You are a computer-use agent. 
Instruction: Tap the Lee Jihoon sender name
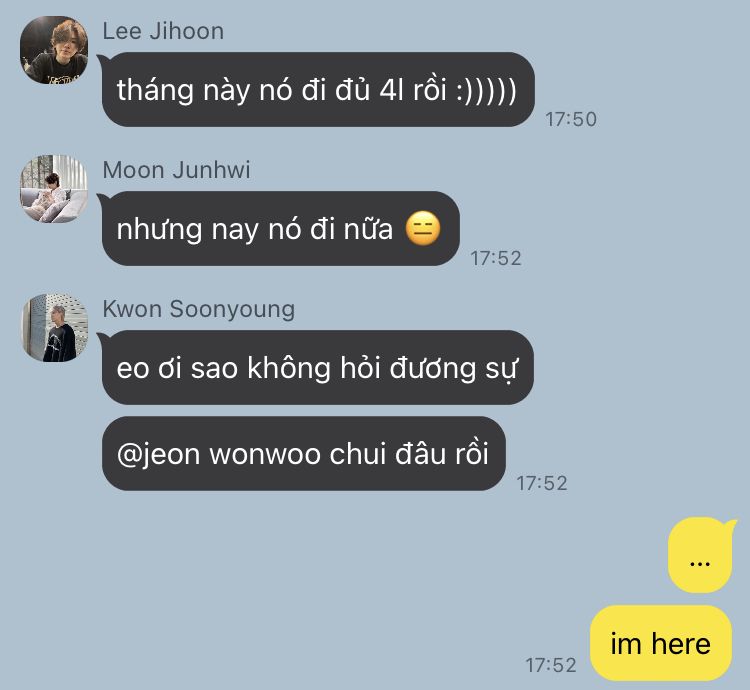coord(163,32)
